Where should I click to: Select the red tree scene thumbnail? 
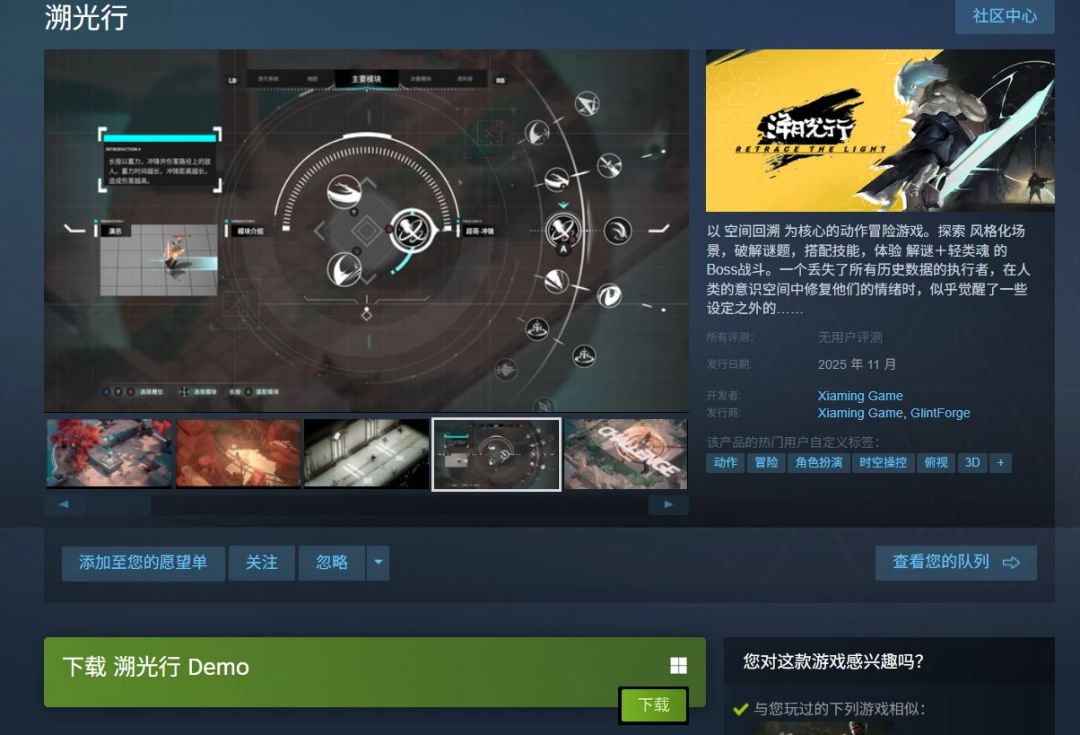110,453
